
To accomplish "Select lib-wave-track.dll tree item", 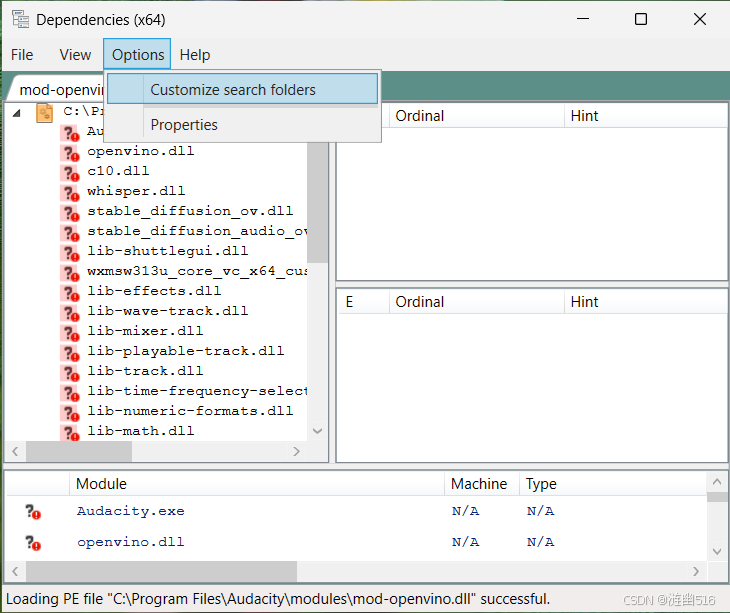I will coord(168,311).
